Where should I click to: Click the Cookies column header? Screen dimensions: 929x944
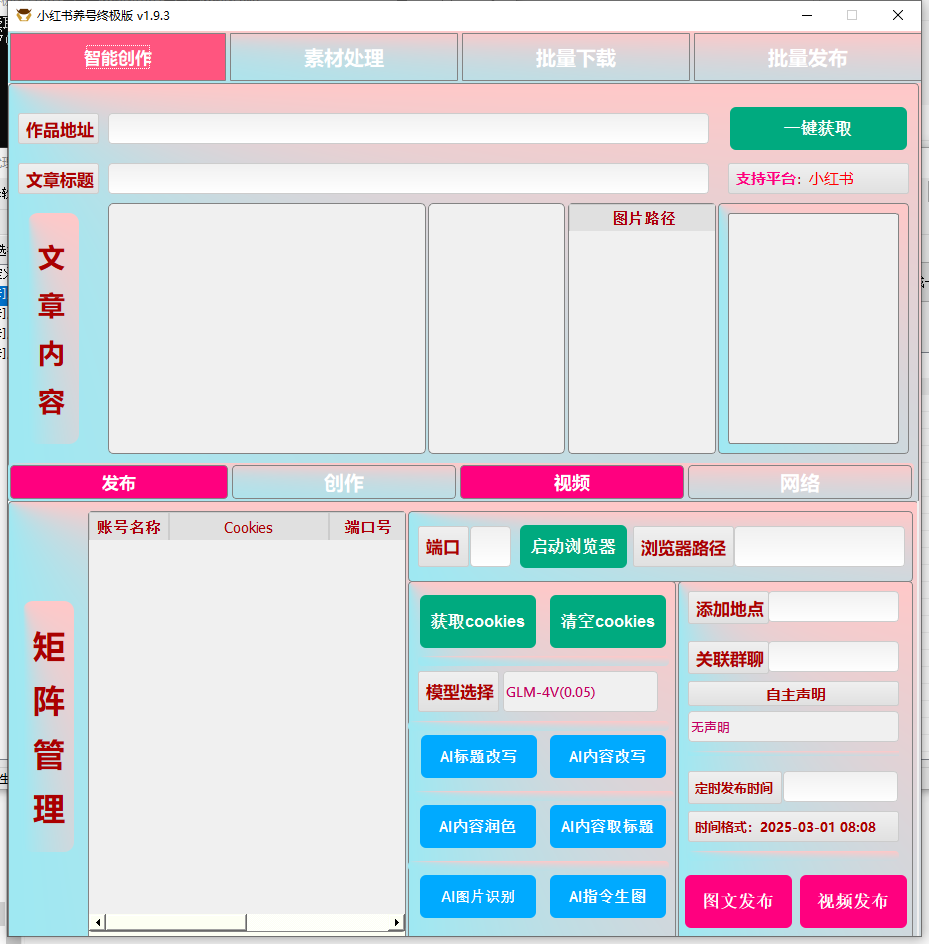(x=248, y=527)
